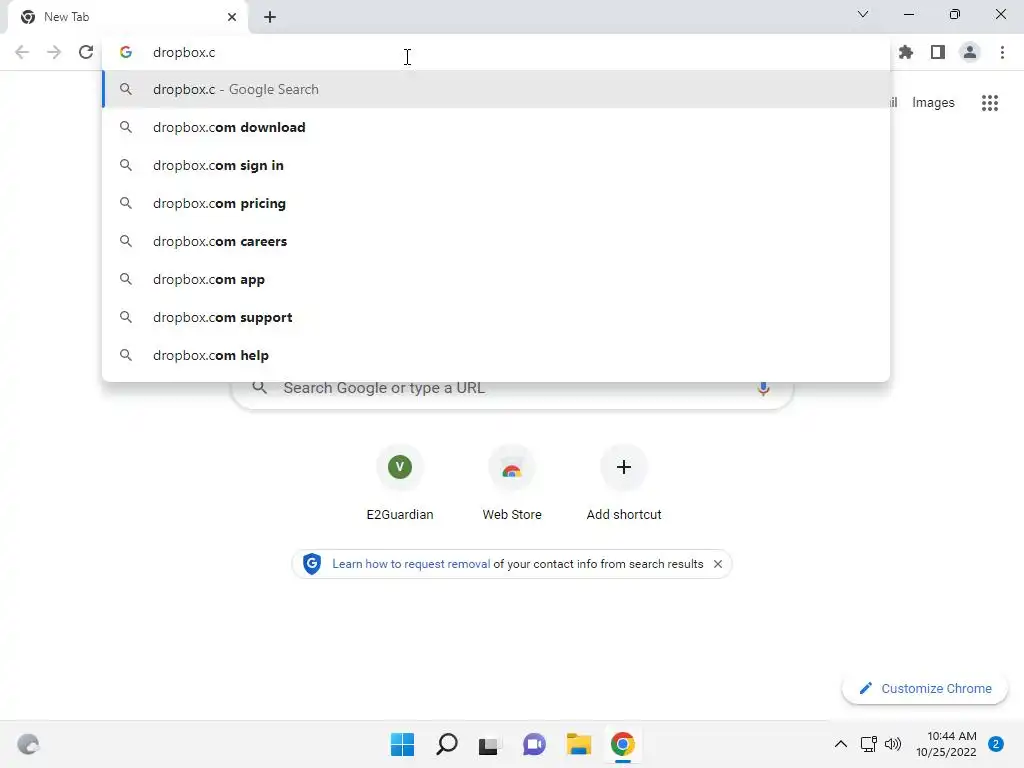Open the Windows Start button
Image resolution: width=1024 pixels, height=768 pixels.
(402, 744)
